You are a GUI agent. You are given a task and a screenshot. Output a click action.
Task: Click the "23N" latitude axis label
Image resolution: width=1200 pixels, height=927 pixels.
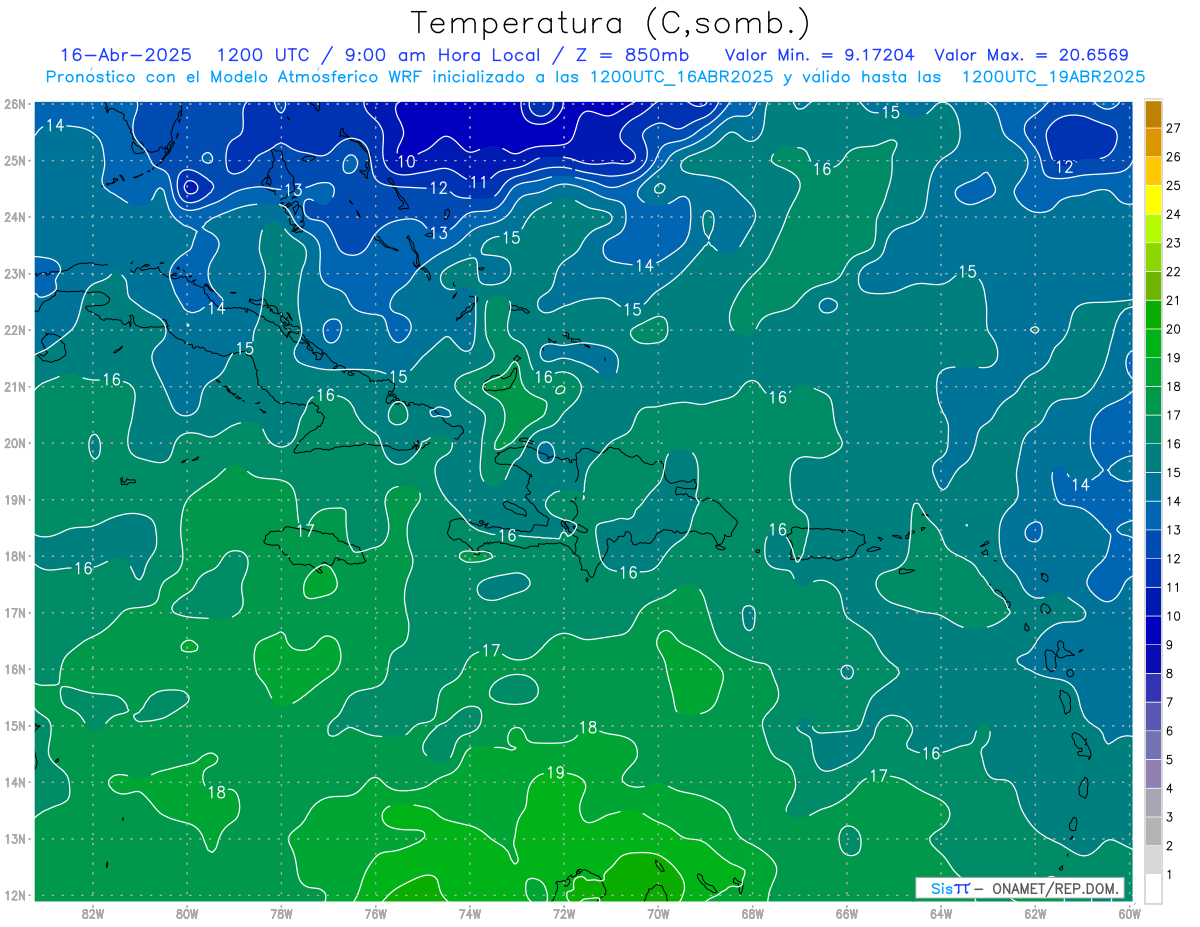point(14,273)
